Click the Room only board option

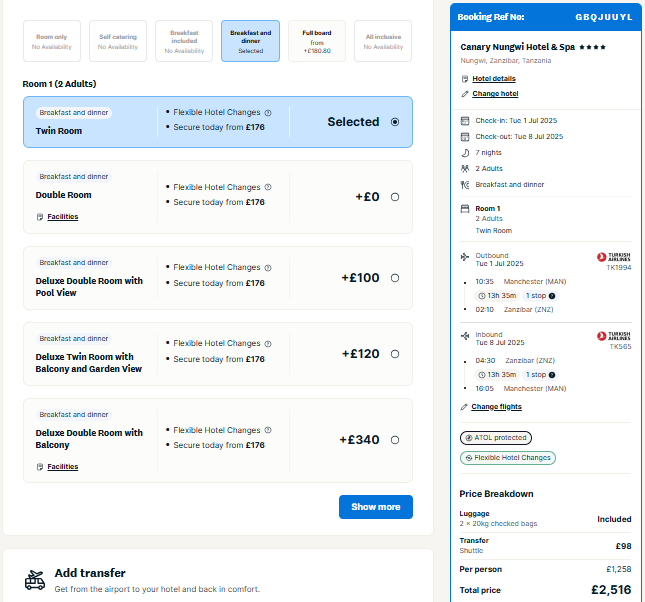[x=52, y=41]
